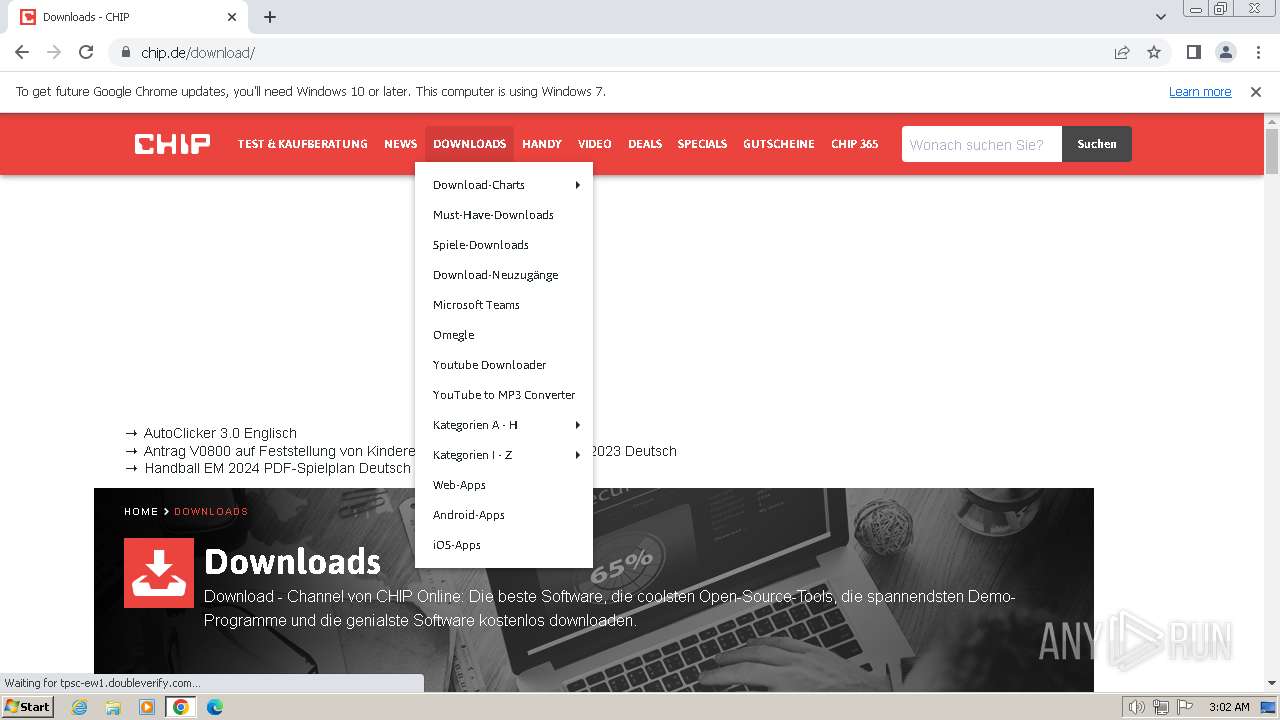The height and width of the screenshot is (720, 1280).
Task: Click the scrollbar down arrow
Action: click(x=1272, y=683)
